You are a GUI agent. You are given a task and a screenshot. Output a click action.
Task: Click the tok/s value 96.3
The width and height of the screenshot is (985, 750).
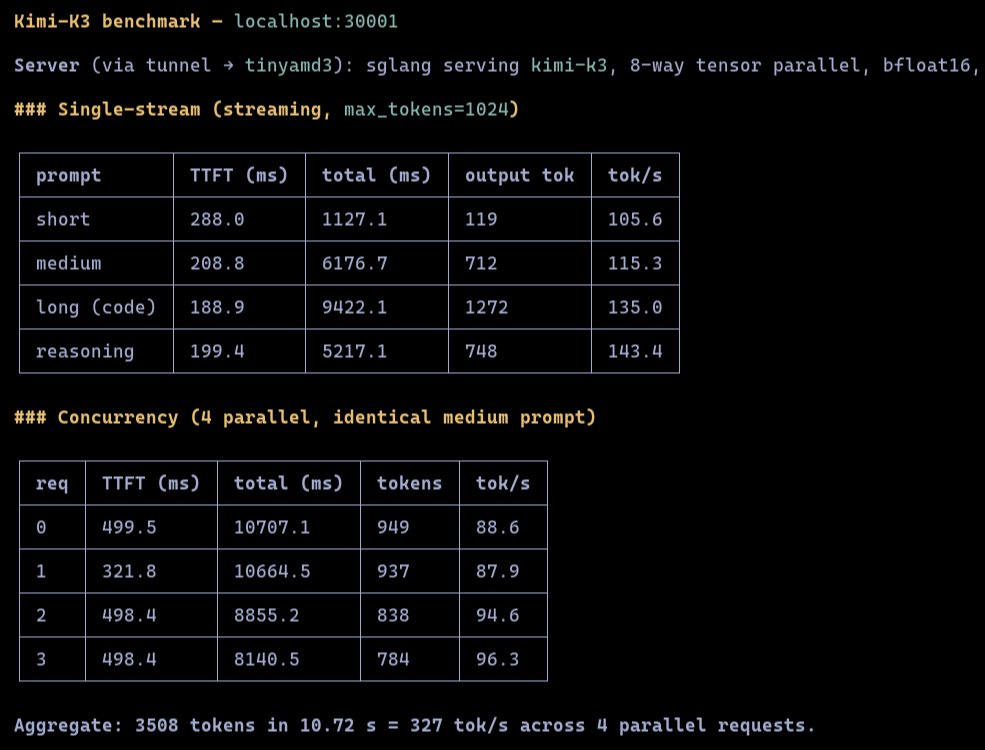click(x=498, y=659)
